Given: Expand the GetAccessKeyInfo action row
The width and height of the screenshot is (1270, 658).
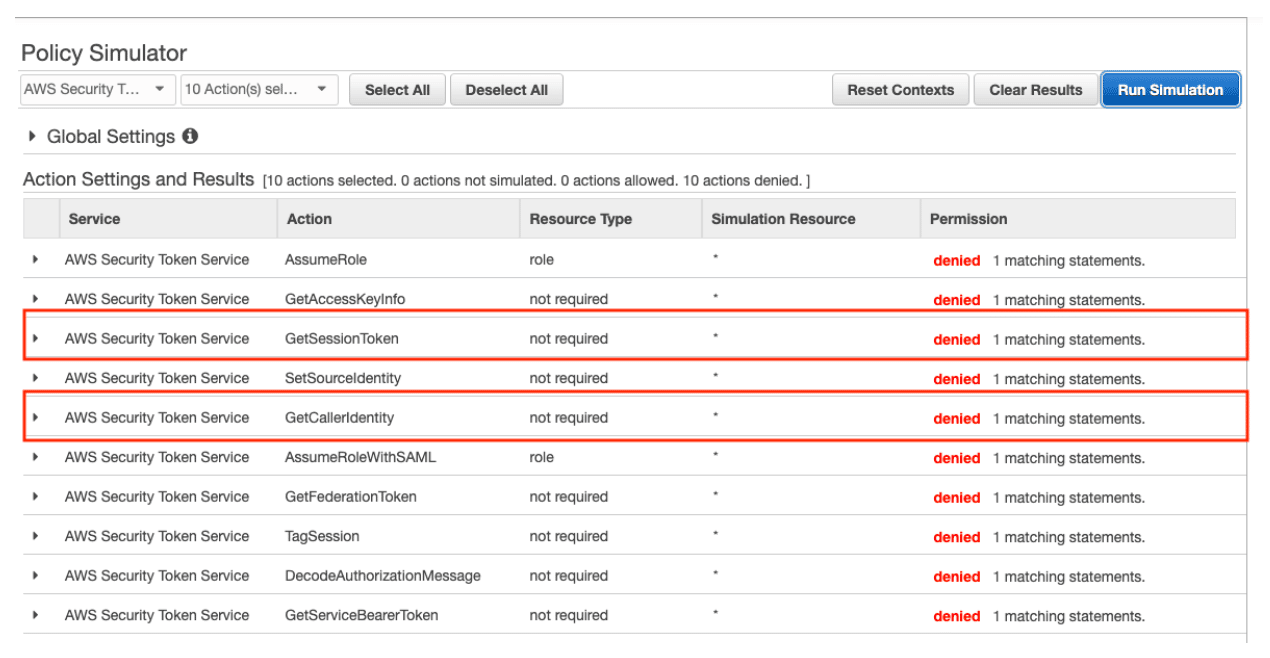Looking at the screenshot, I should (36, 299).
